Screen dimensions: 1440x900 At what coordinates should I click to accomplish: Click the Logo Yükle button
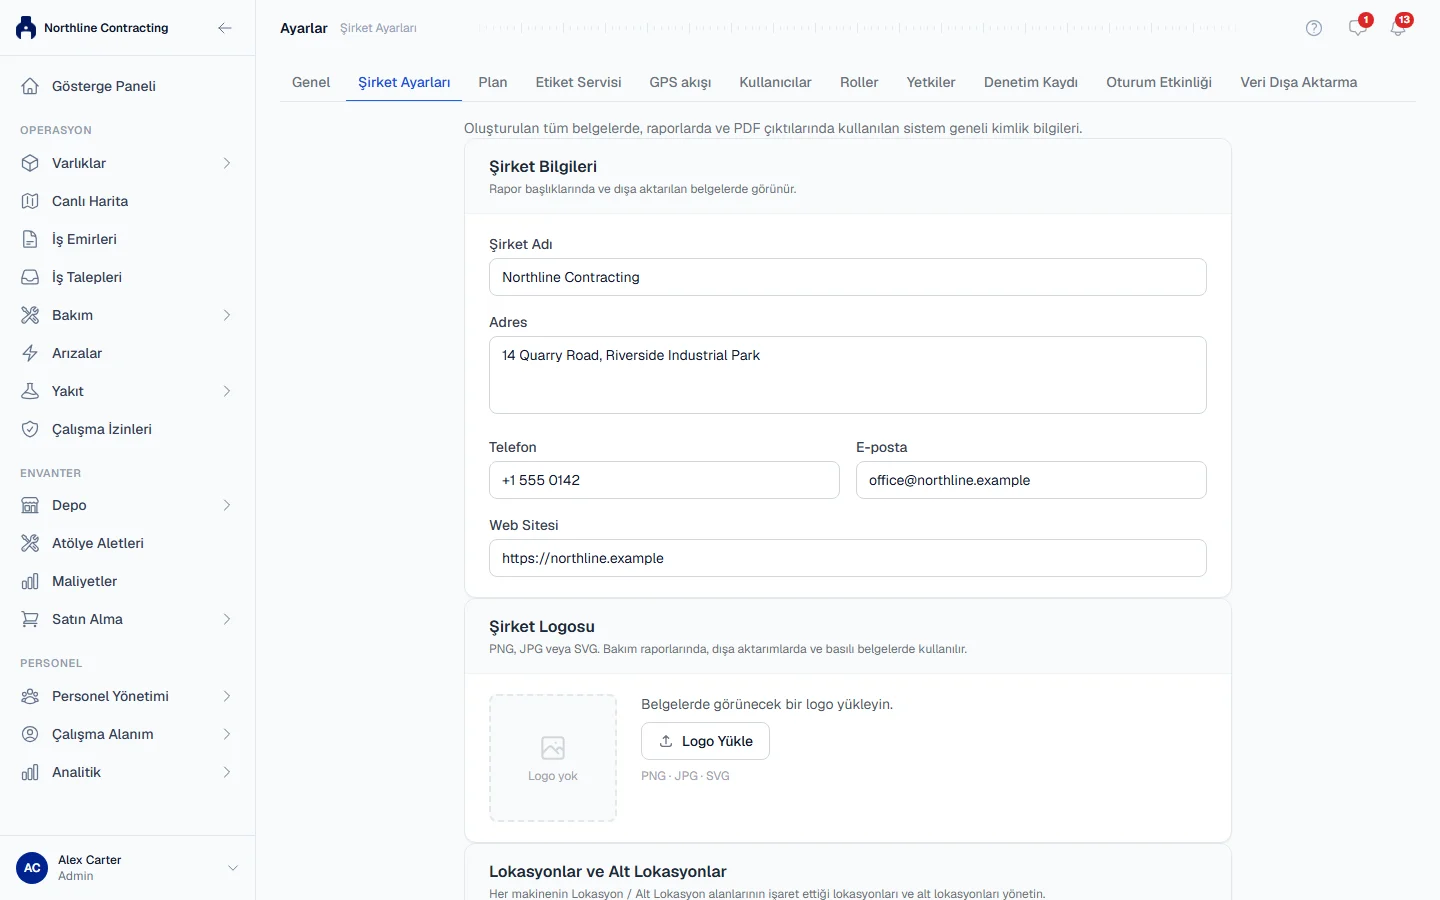tap(705, 741)
